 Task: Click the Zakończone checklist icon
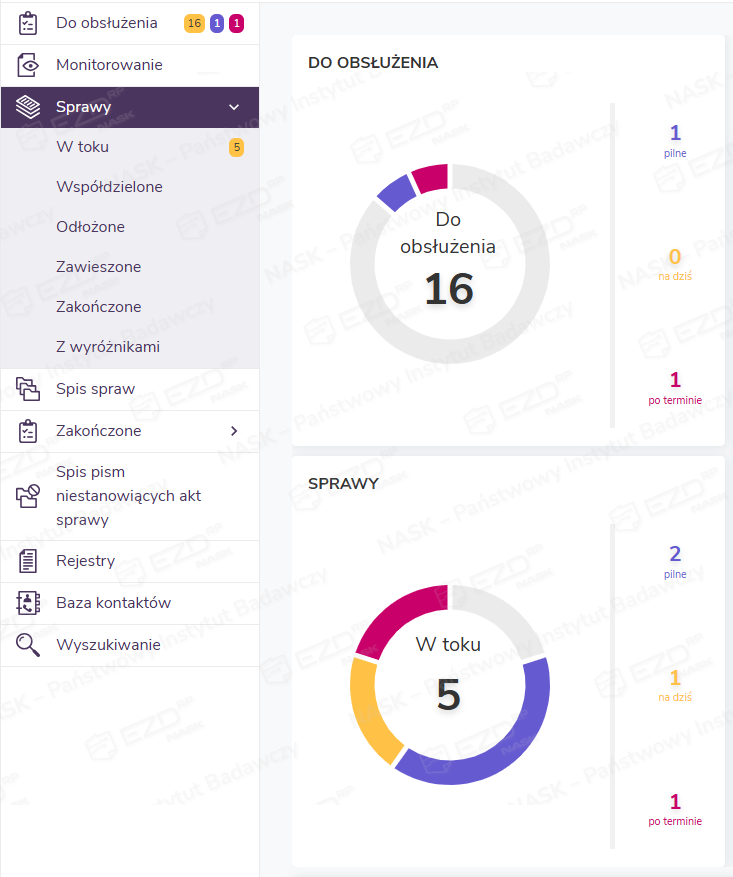(x=28, y=431)
